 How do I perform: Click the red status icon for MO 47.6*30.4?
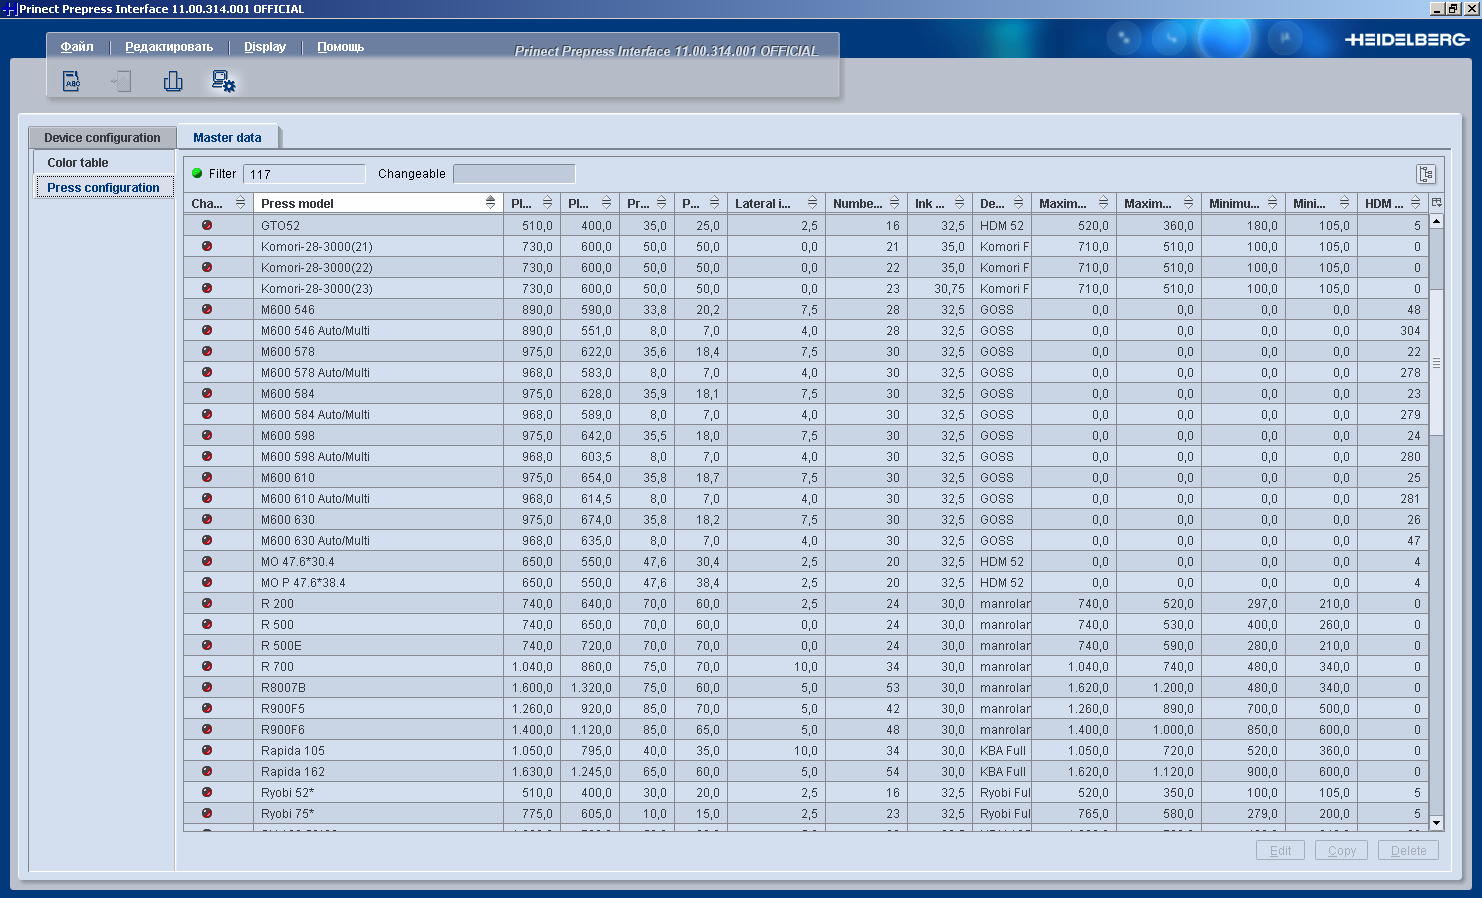click(207, 561)
